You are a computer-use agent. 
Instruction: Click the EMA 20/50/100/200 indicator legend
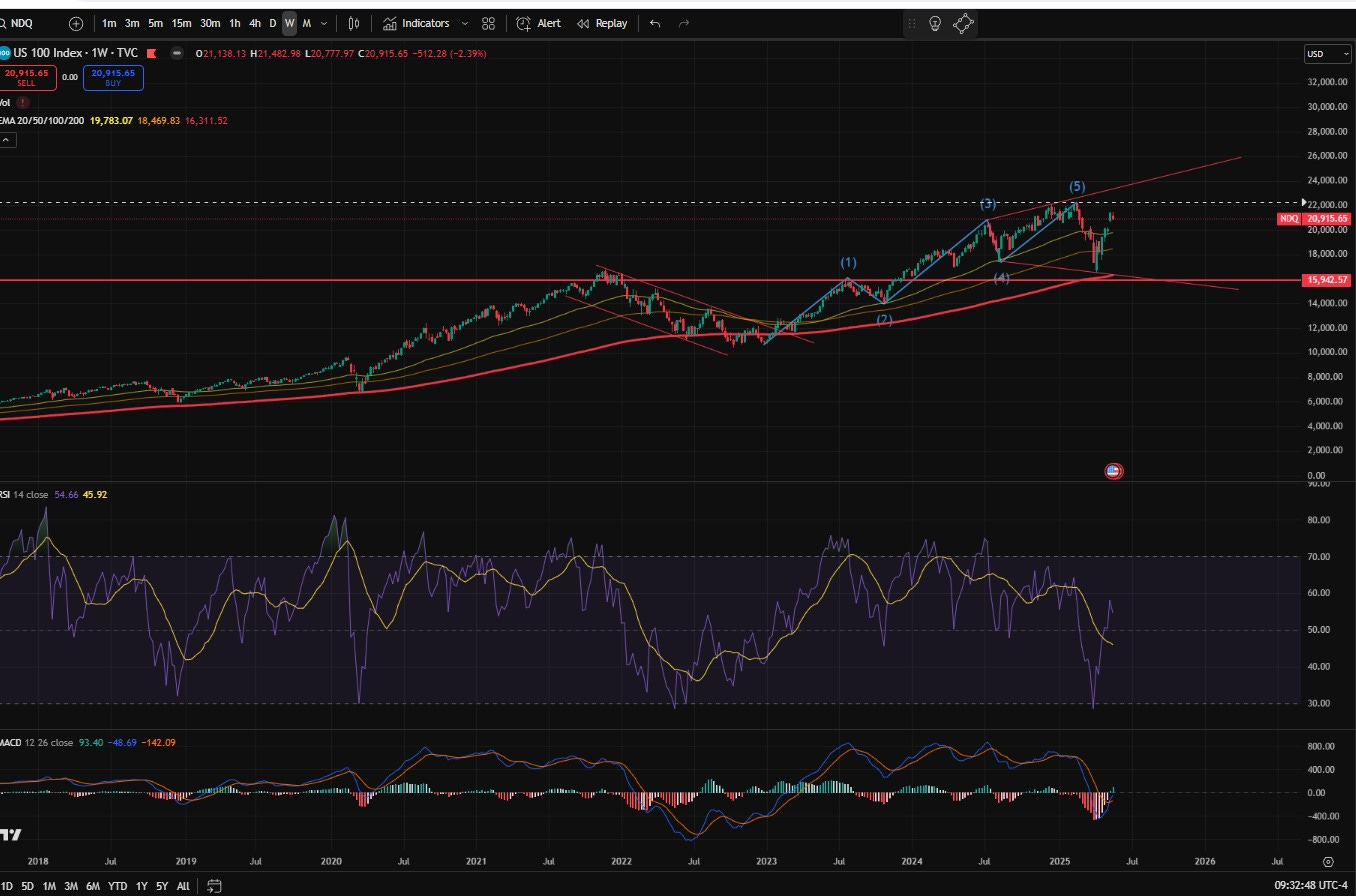[x=43, y=121]
